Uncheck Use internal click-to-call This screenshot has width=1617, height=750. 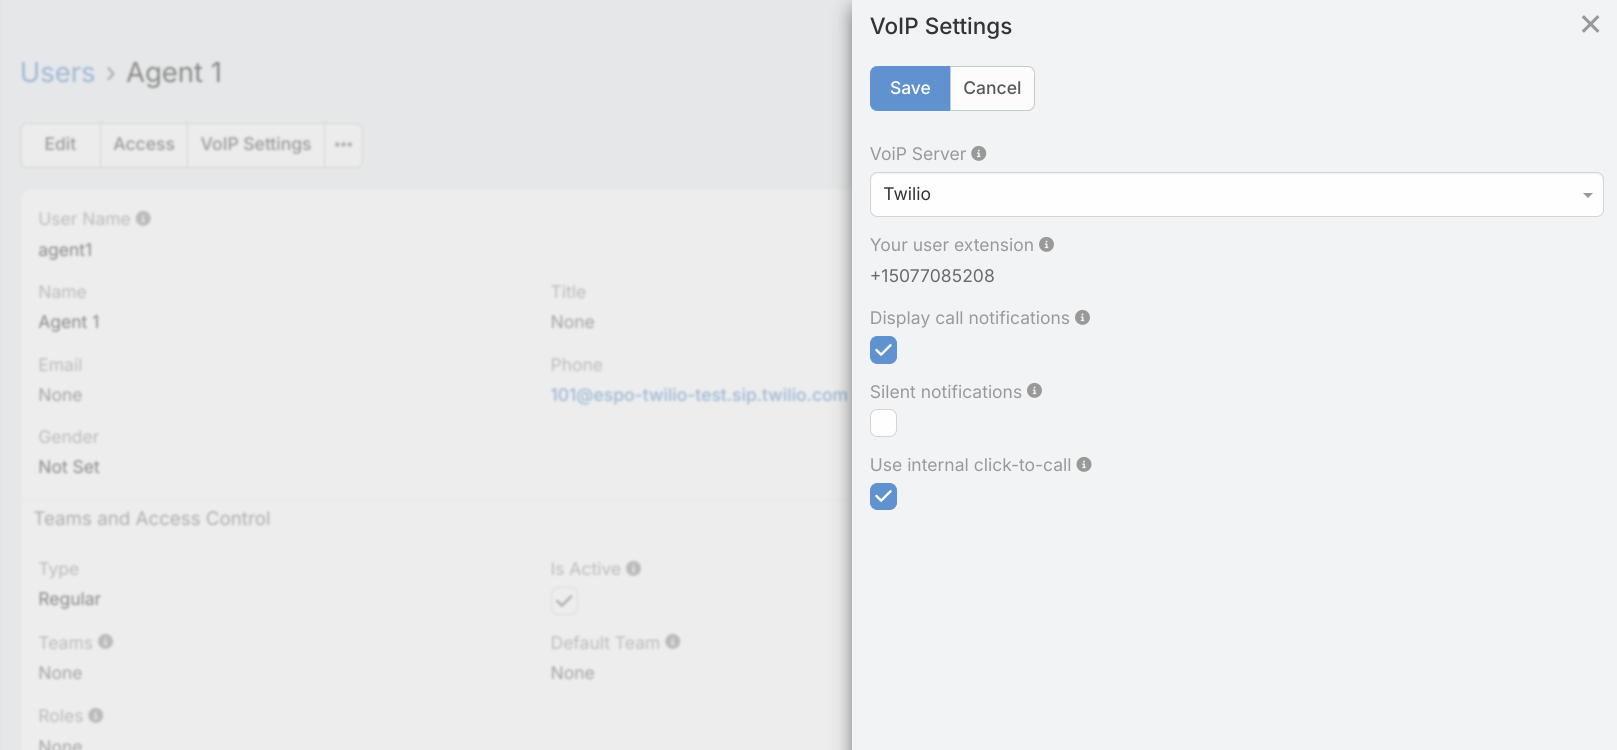(x=883, y=496)
